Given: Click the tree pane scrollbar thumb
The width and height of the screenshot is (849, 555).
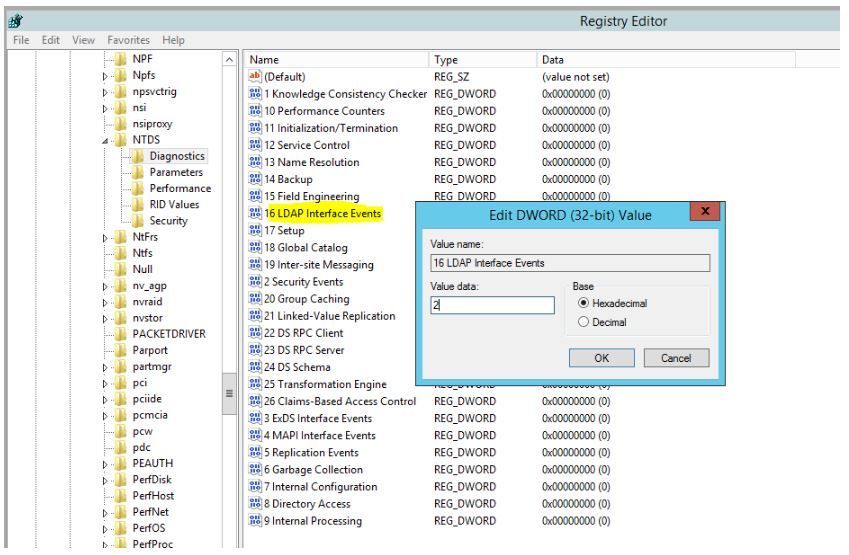Looking at the screenshot, I should (x=229, y=394).
